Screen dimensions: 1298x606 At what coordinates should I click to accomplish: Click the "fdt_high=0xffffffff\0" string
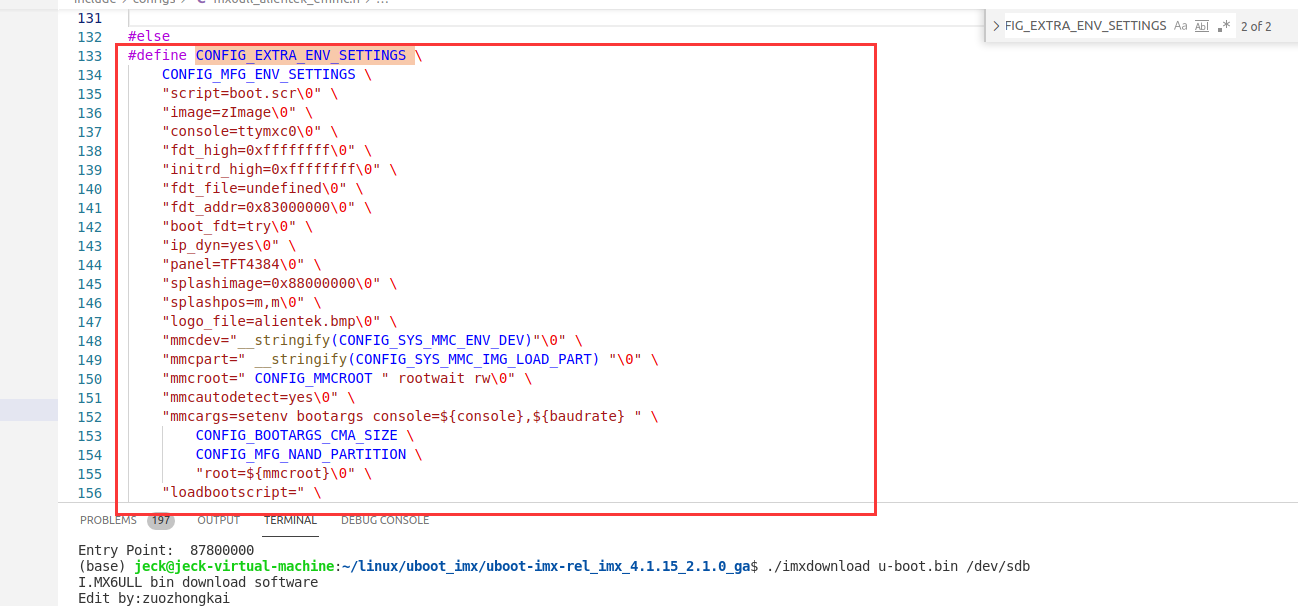(259, 151)
